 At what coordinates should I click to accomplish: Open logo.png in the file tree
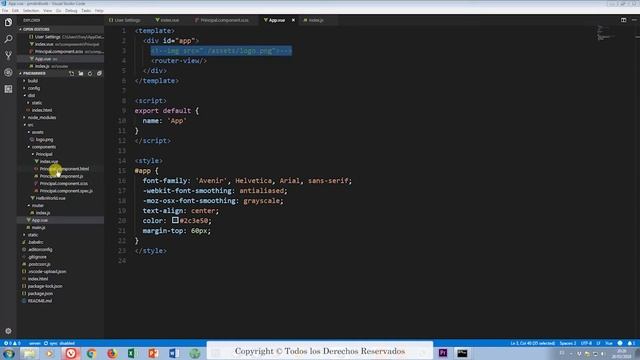(44, 140)
